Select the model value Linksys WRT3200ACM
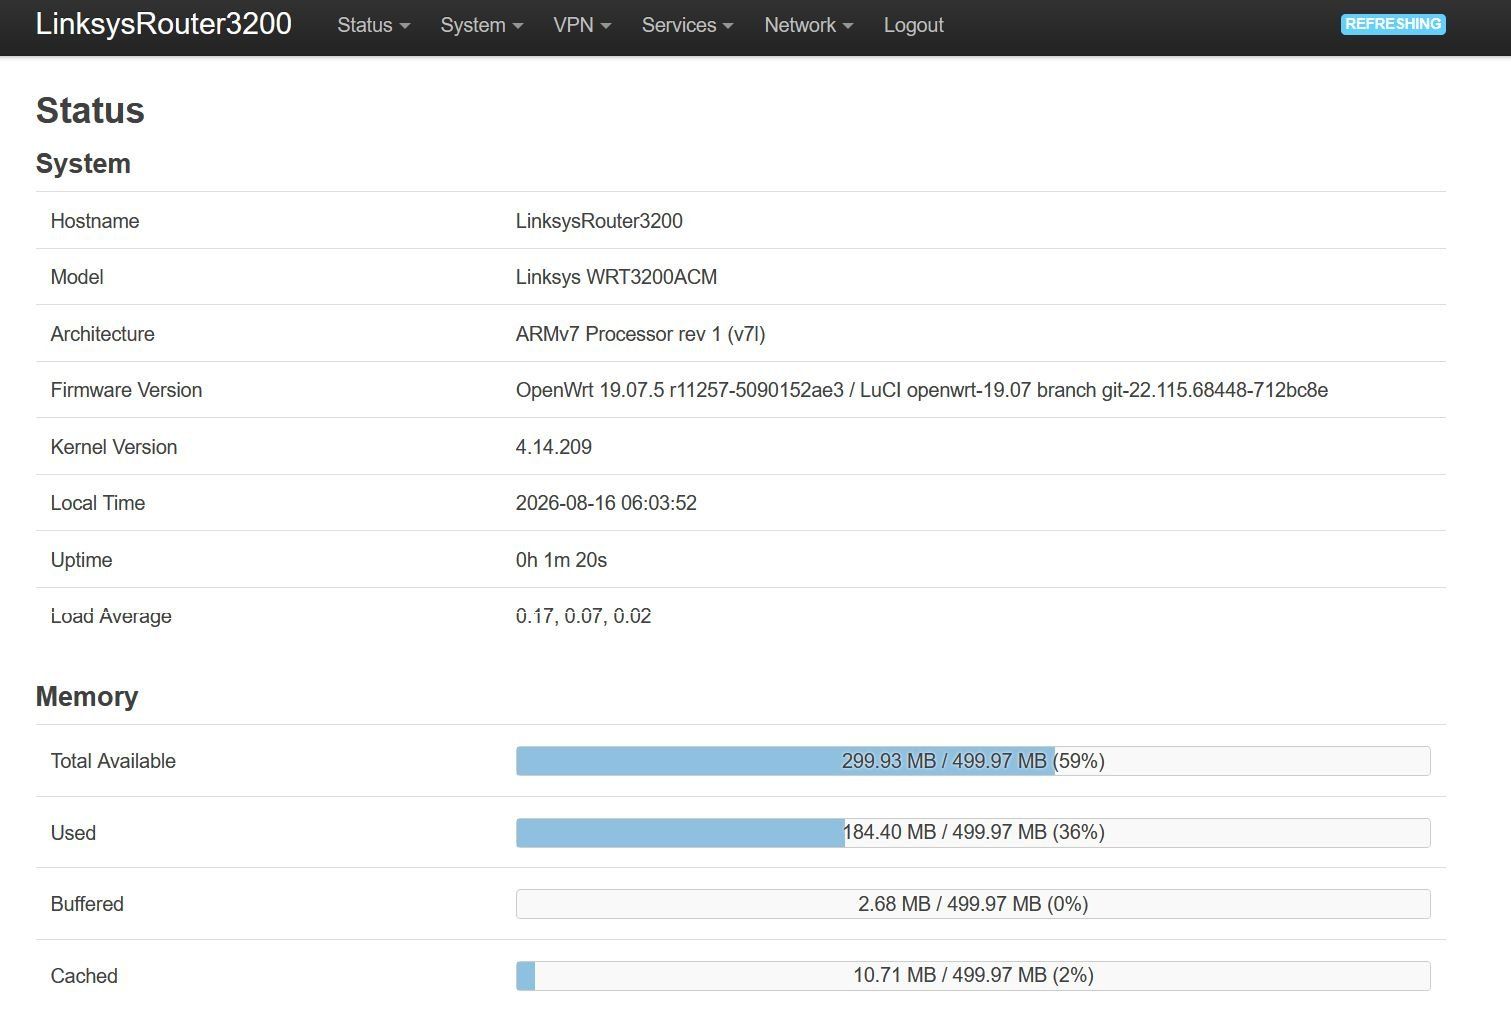 [x=616, y=277]
